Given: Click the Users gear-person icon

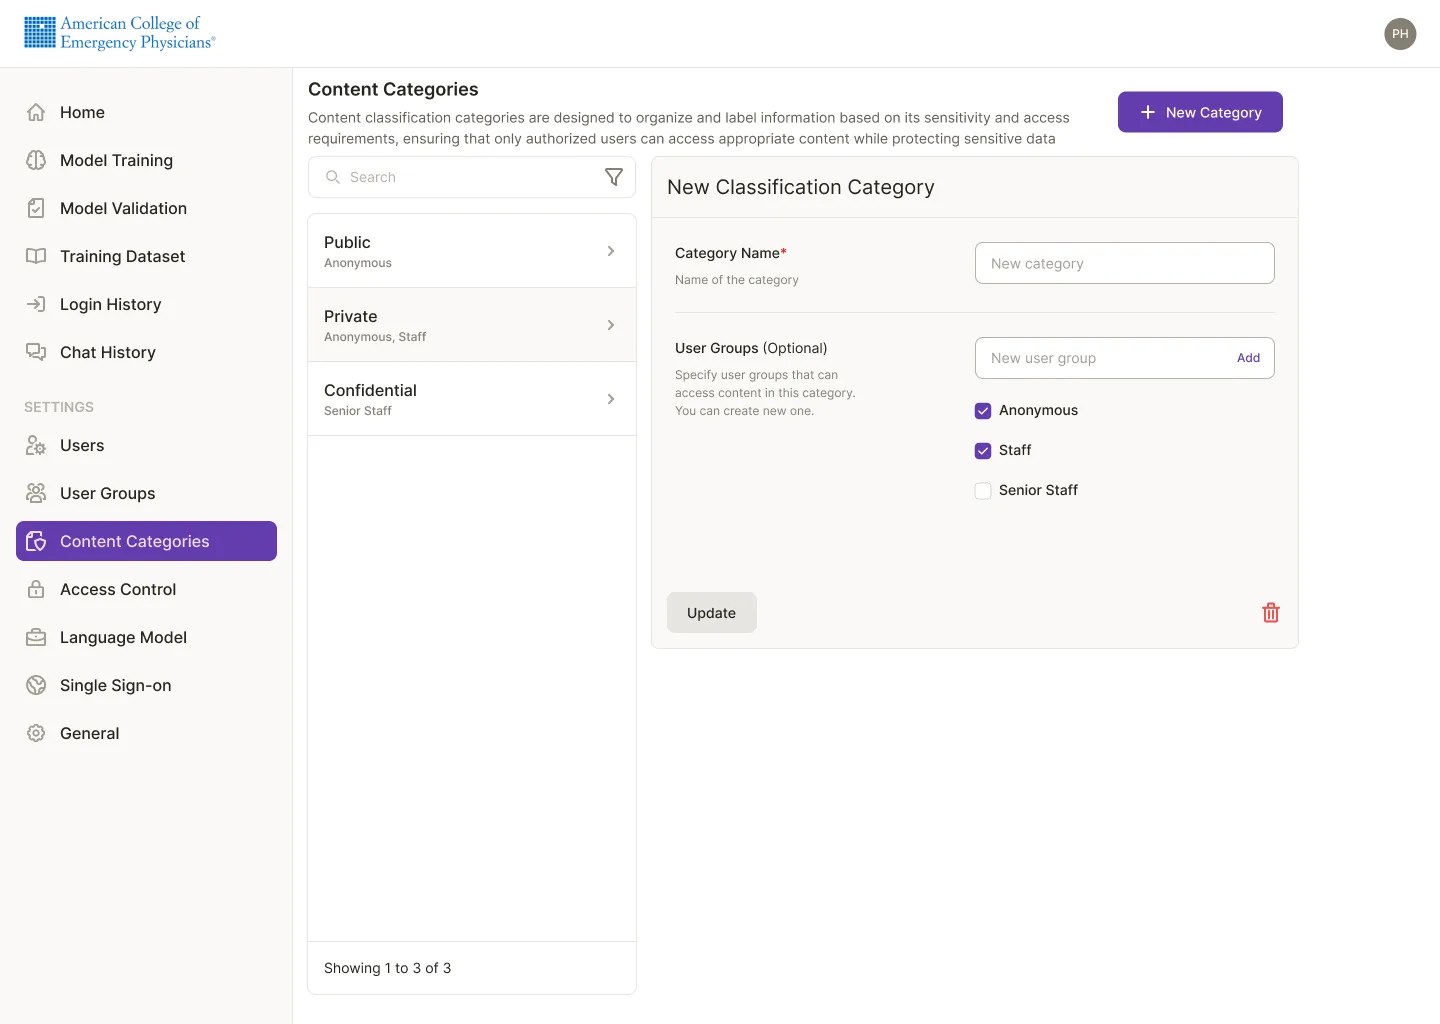Looking at the screenshot, I should coord(36,445).
